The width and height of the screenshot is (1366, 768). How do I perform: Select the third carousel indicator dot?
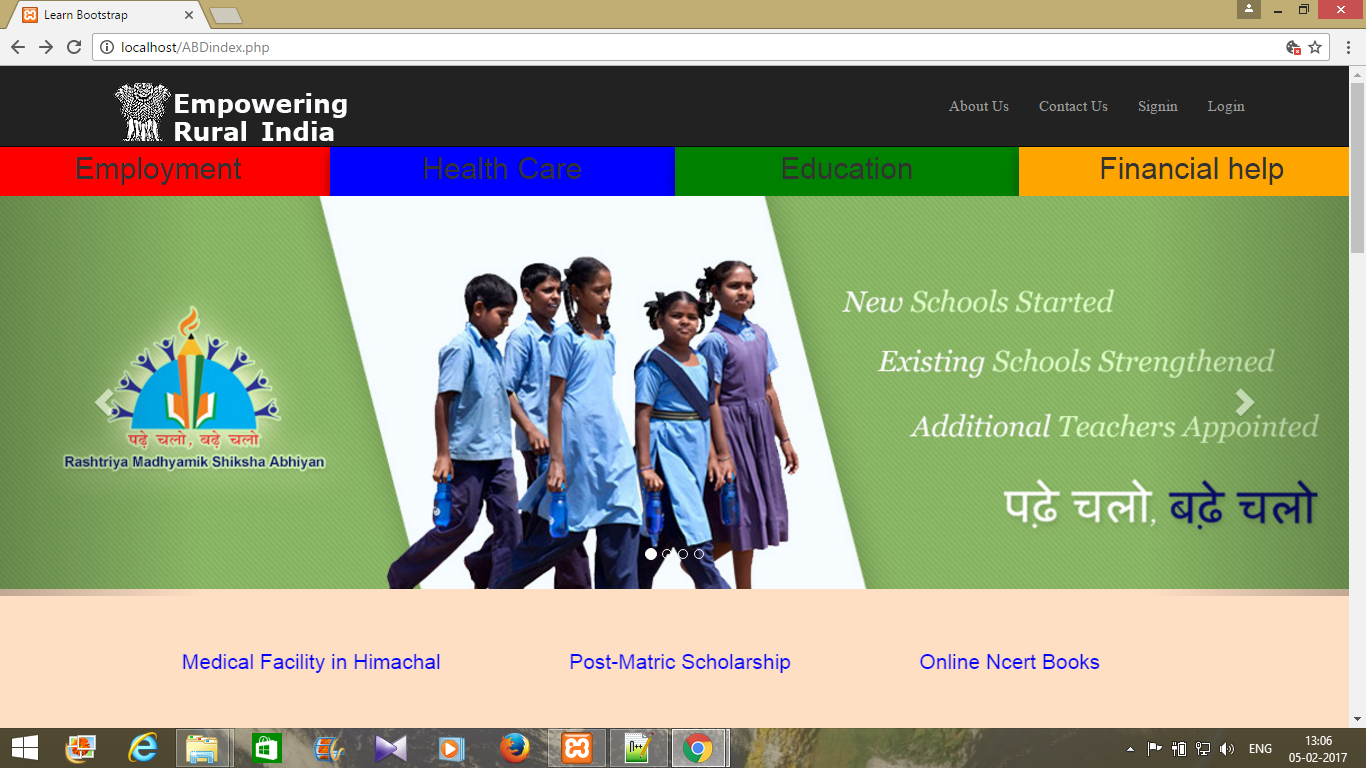[684, 552]
